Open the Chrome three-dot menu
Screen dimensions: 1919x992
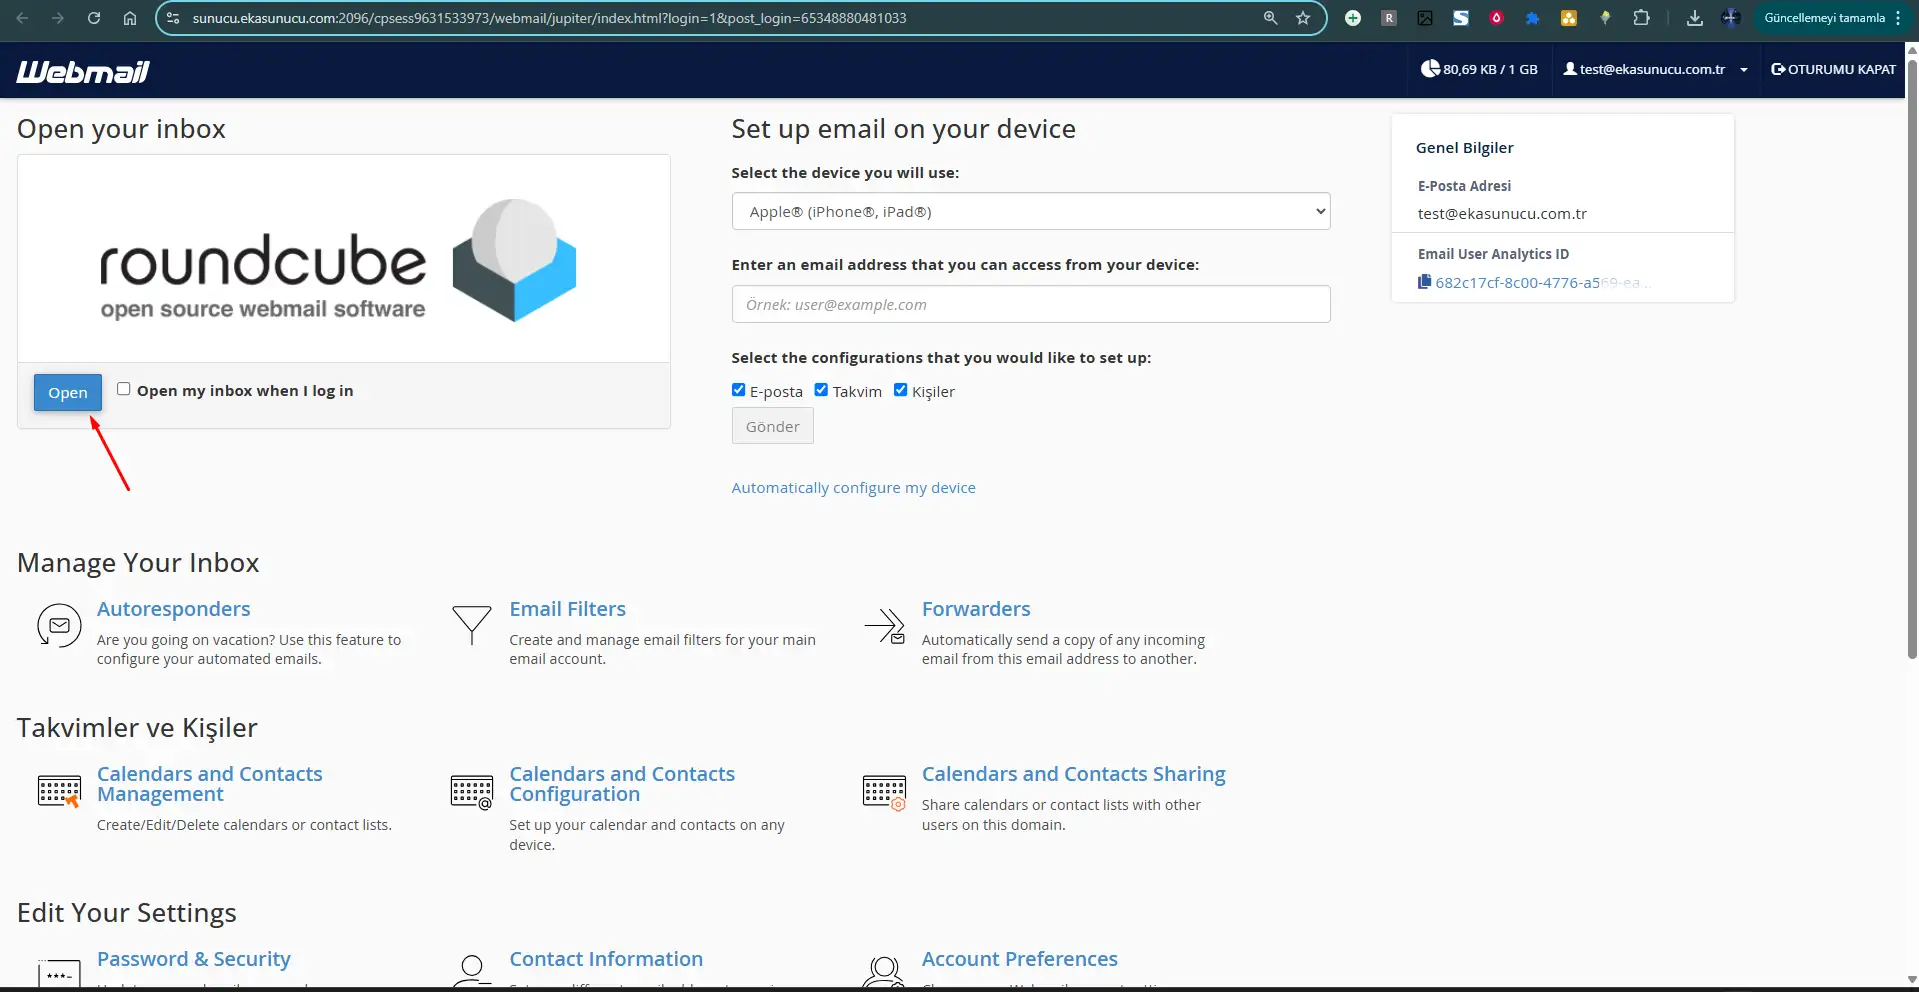point(1897,18)
